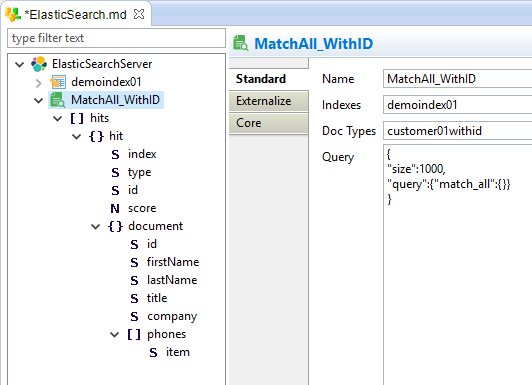Click the MatchAll_WithID header search icon

(x=241, y=43)
